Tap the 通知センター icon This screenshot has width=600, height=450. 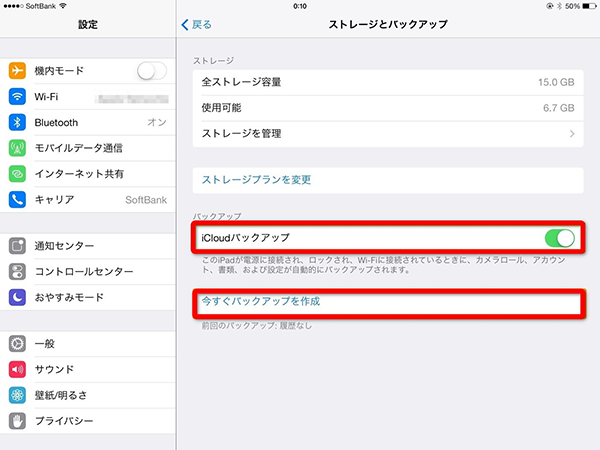[x=17, y=246]
